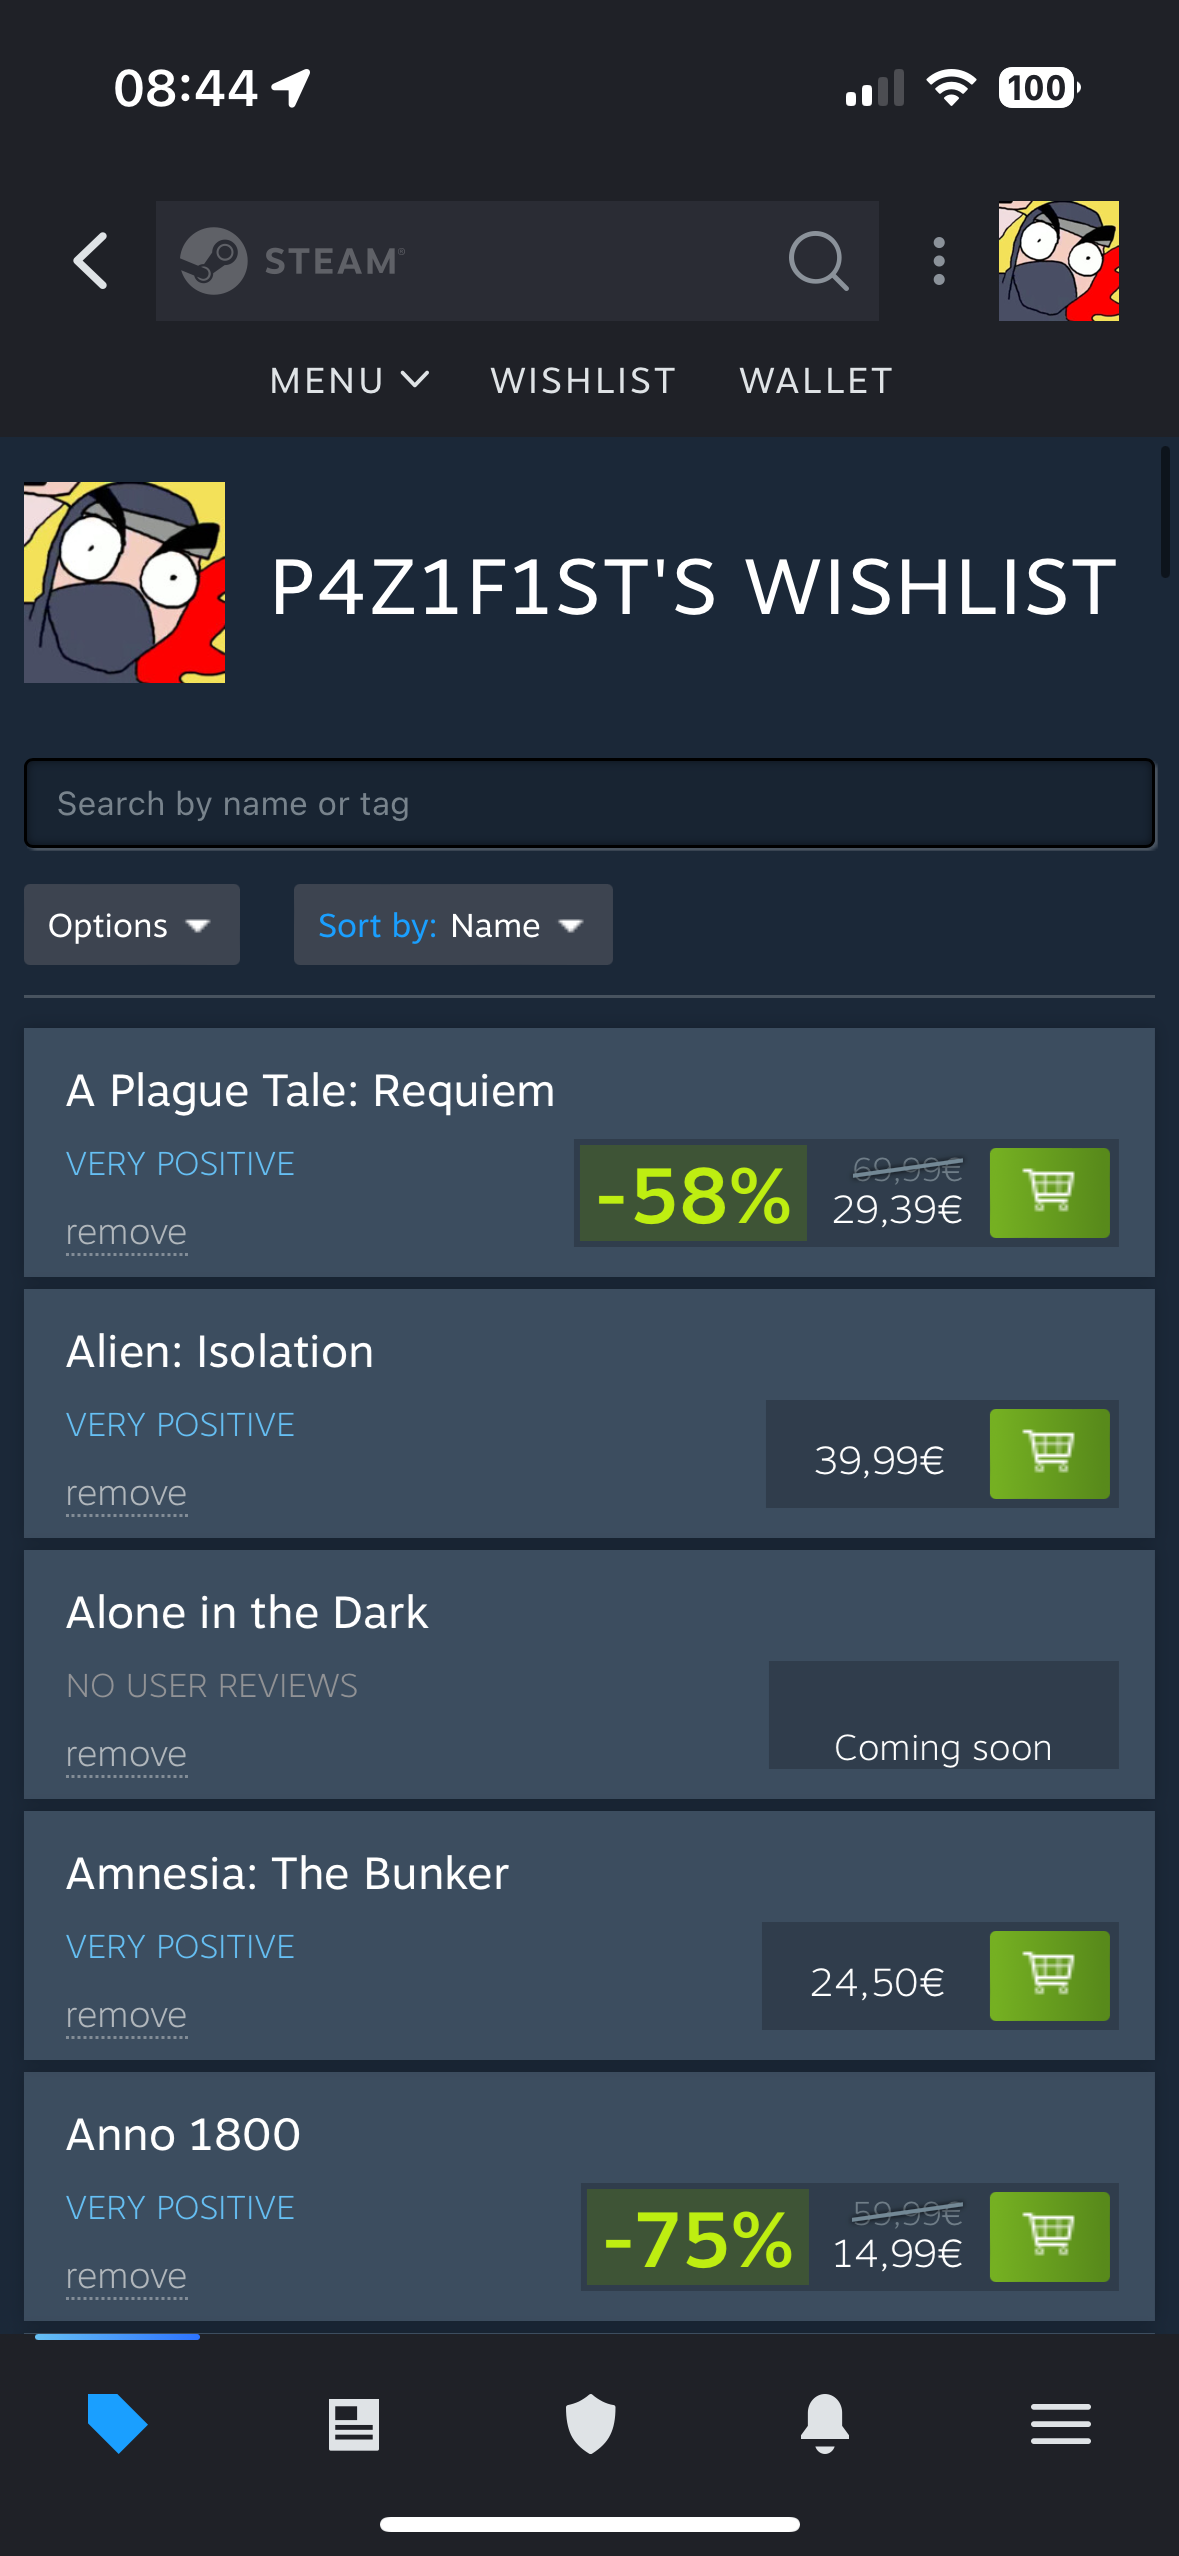Open the news tab icon
The width and height of the screenshot is (1179, 2556).
click(x=354, y=2425)
